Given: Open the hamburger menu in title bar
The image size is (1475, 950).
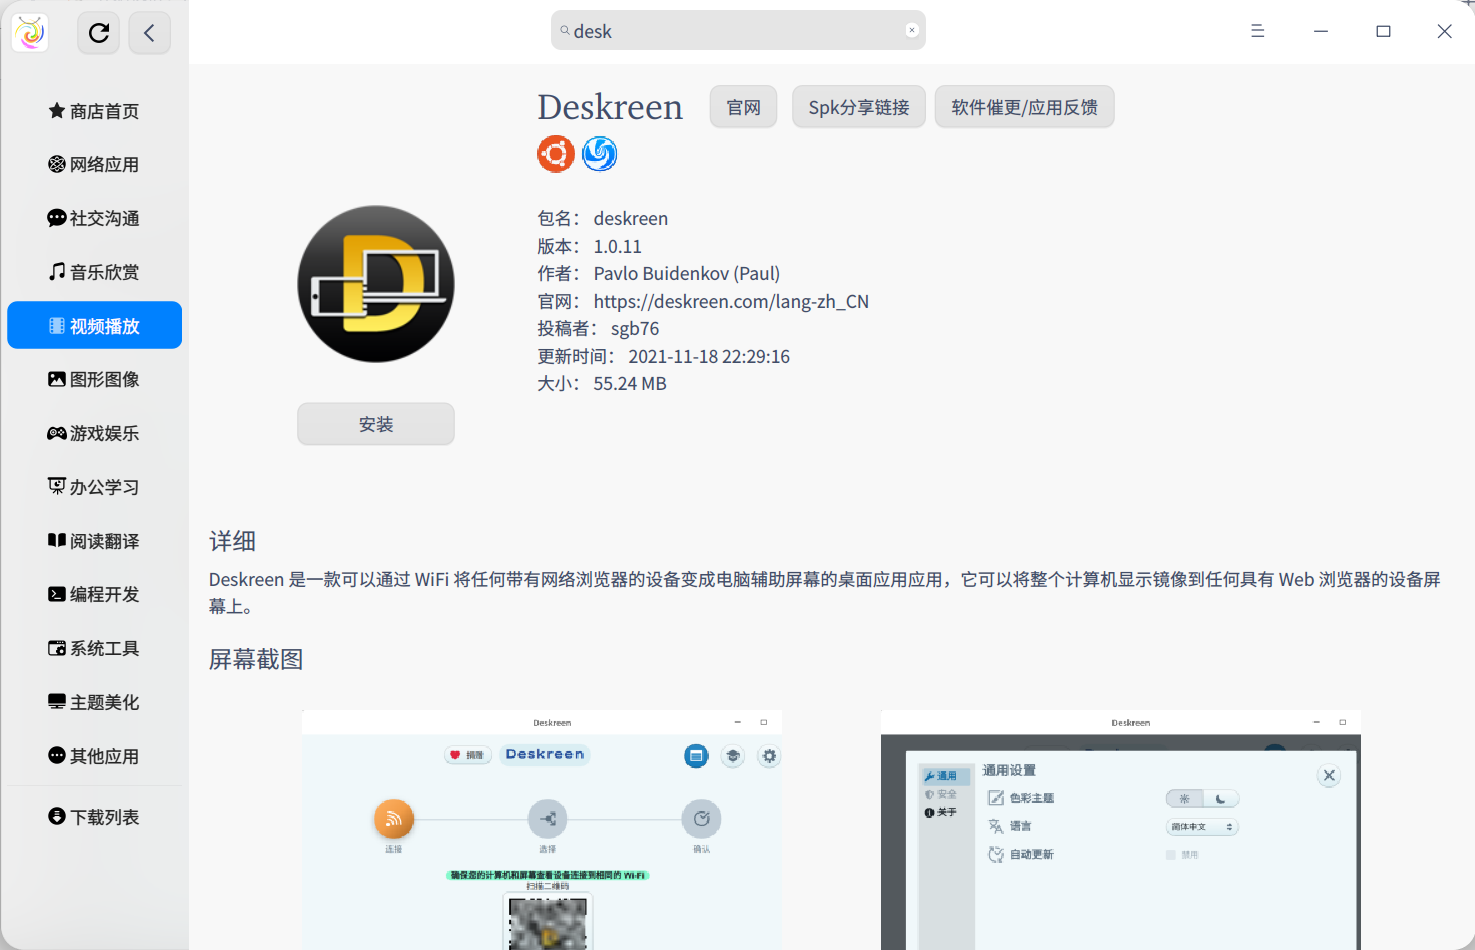Looking at the screenshot, I should click(1258, 31).
